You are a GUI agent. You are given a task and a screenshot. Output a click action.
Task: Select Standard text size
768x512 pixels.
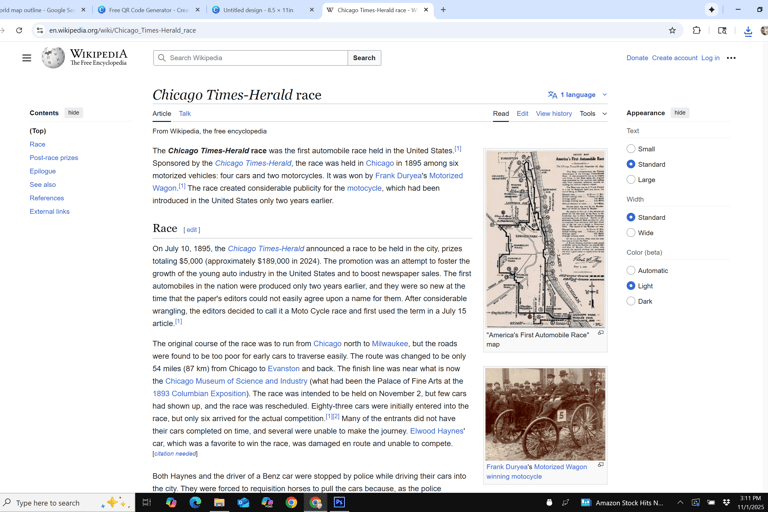point(631,164)
